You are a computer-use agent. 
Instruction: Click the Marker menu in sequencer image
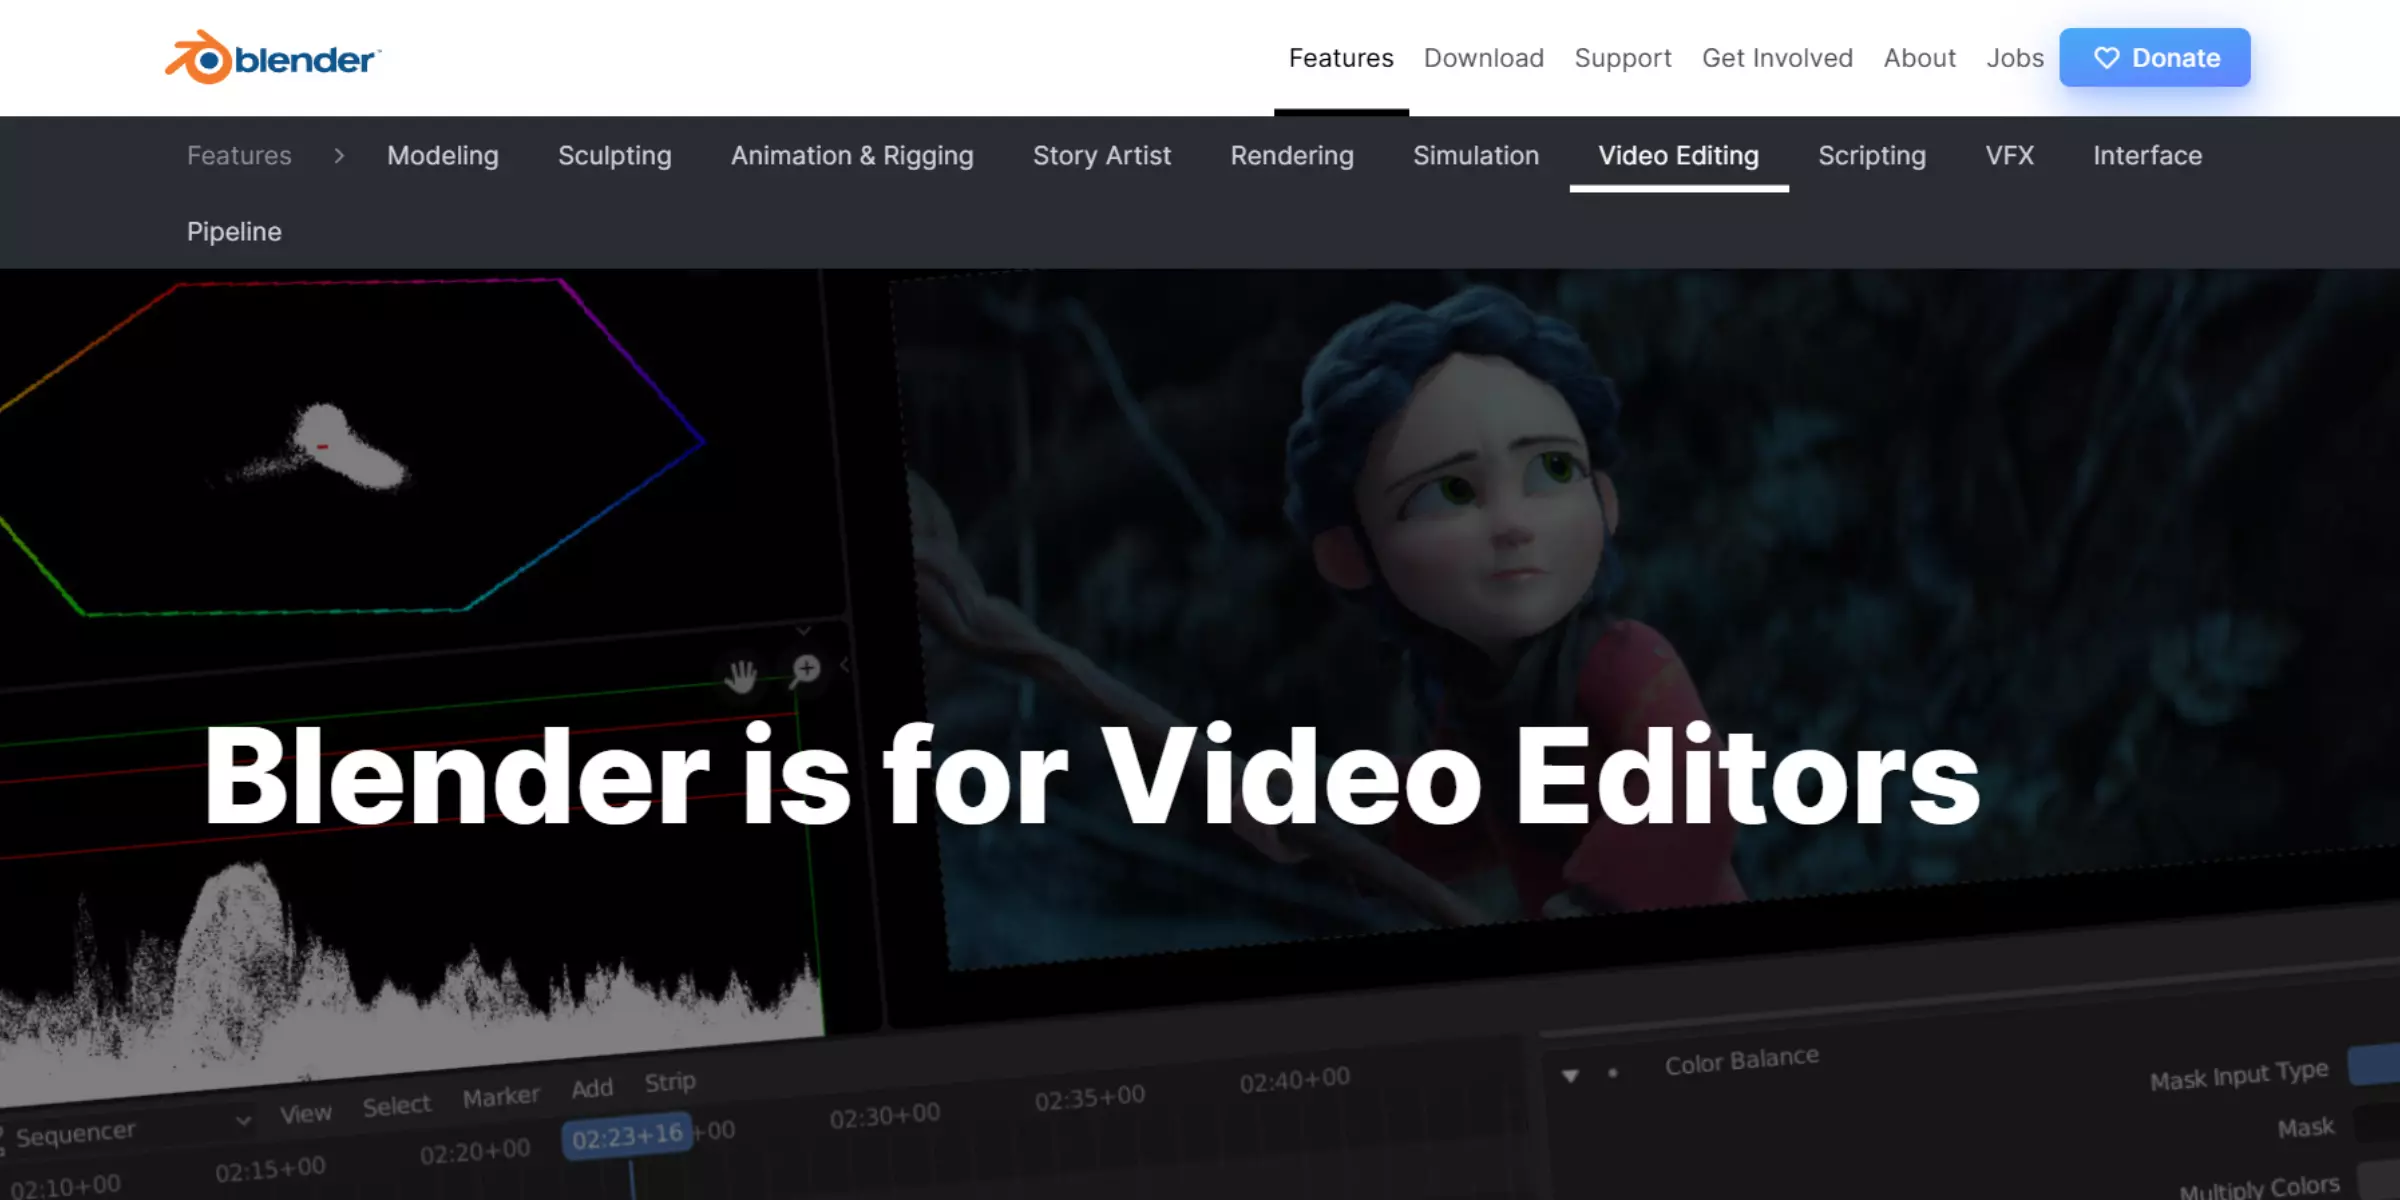pos(501,1097)
